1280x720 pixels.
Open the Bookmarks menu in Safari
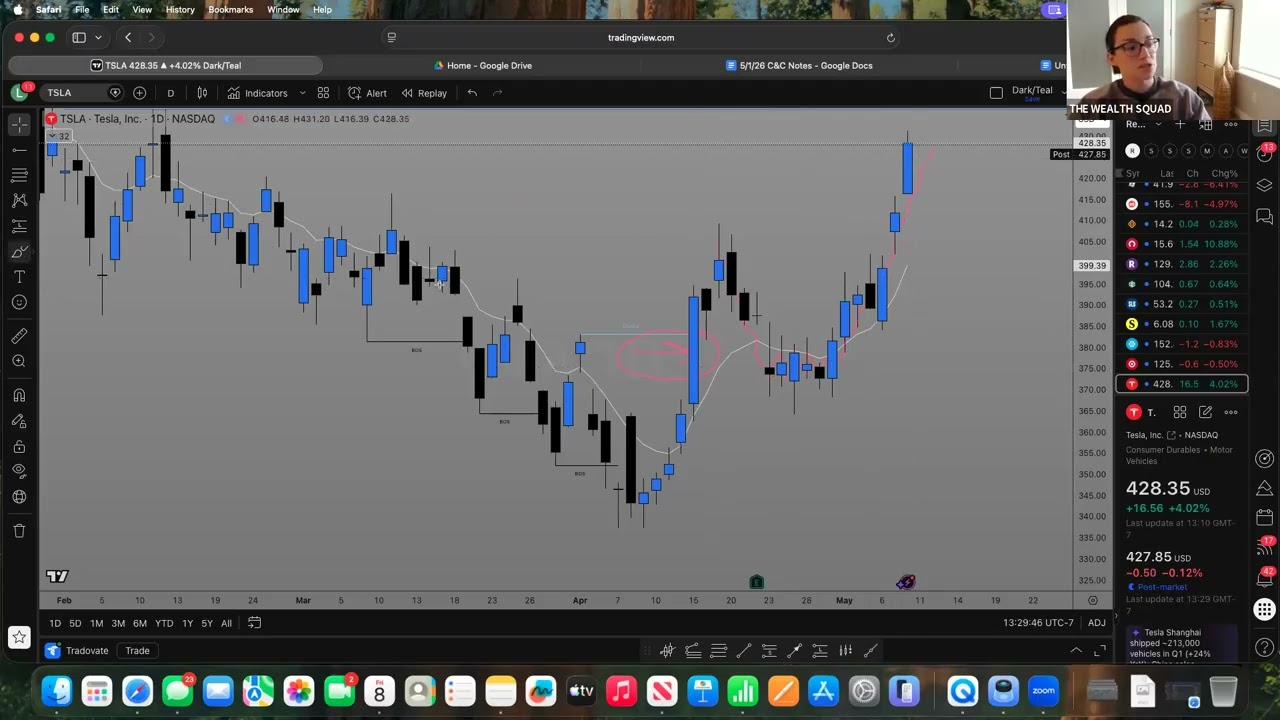pyautogui.click(x=230, y=10)
